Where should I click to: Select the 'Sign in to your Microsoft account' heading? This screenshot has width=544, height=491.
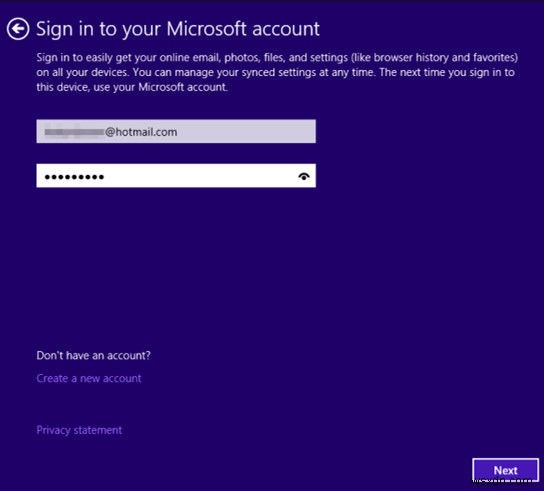point(178,29)
